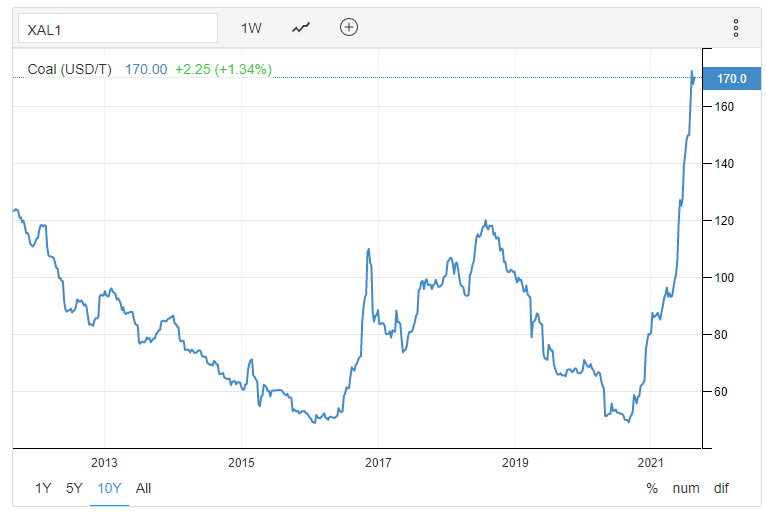Click the XAL1 symbol input field
This screenshot has width=766, height=523.
(117, 28)
